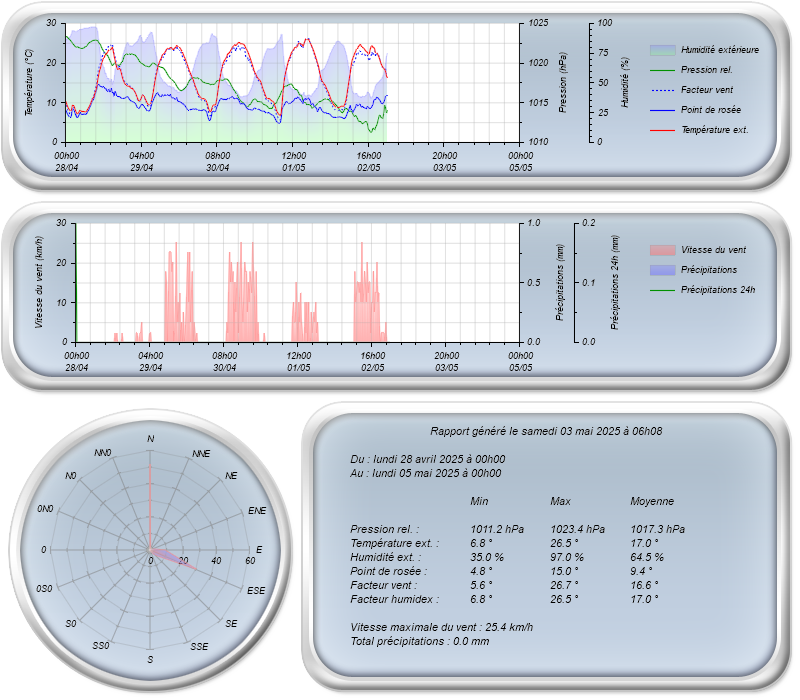Click the SSE label on the wind rose
This screenshot has width=800, height=700.
199,646
